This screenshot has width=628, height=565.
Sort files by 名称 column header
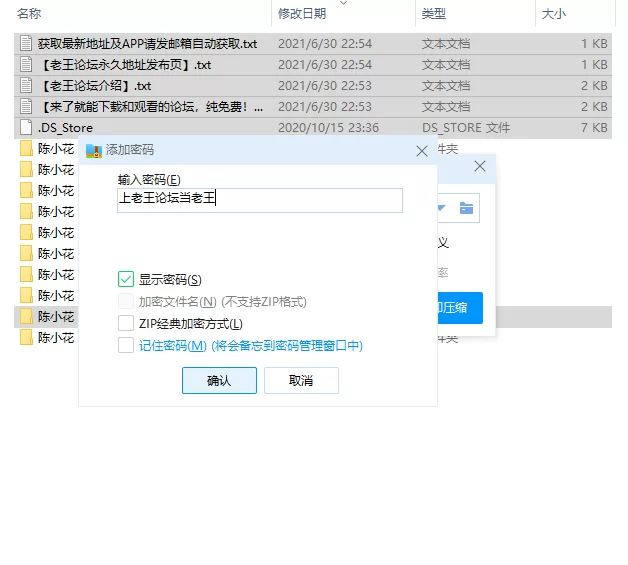click(30, 14)
